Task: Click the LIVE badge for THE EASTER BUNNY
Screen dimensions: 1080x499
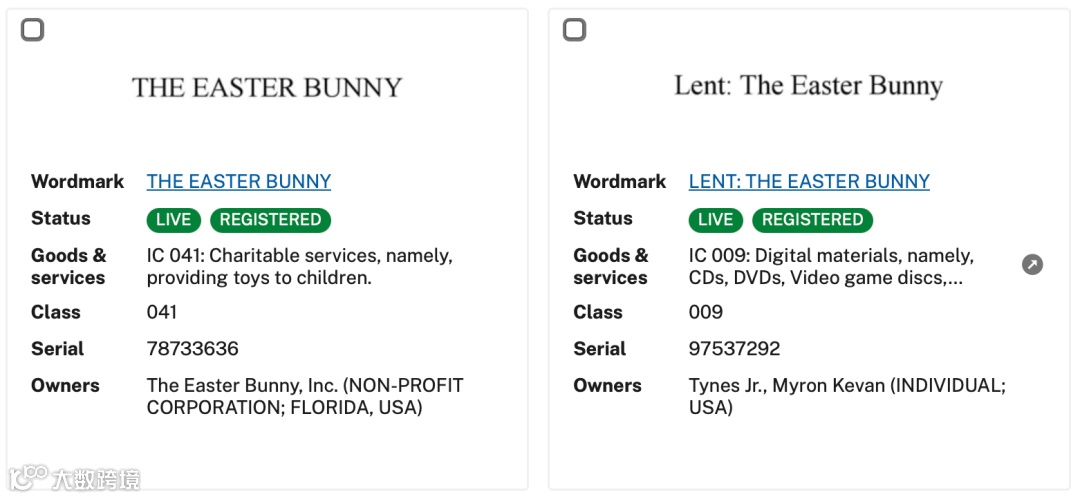Action: [x=174, y=220]
